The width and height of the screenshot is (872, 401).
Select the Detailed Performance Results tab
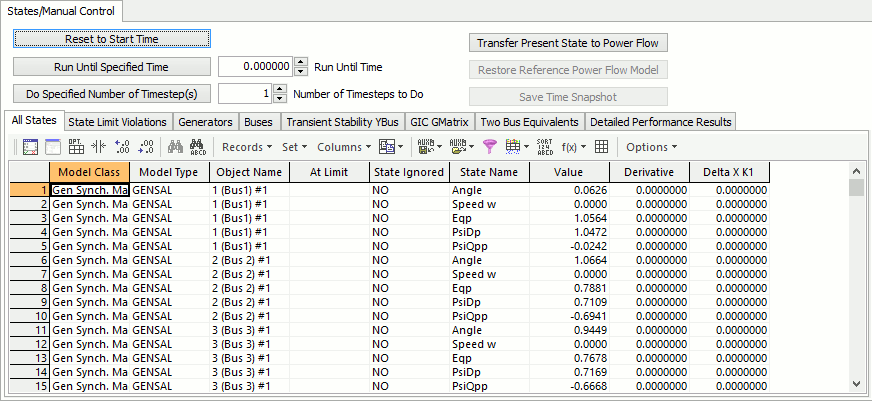tap(660, 122)
